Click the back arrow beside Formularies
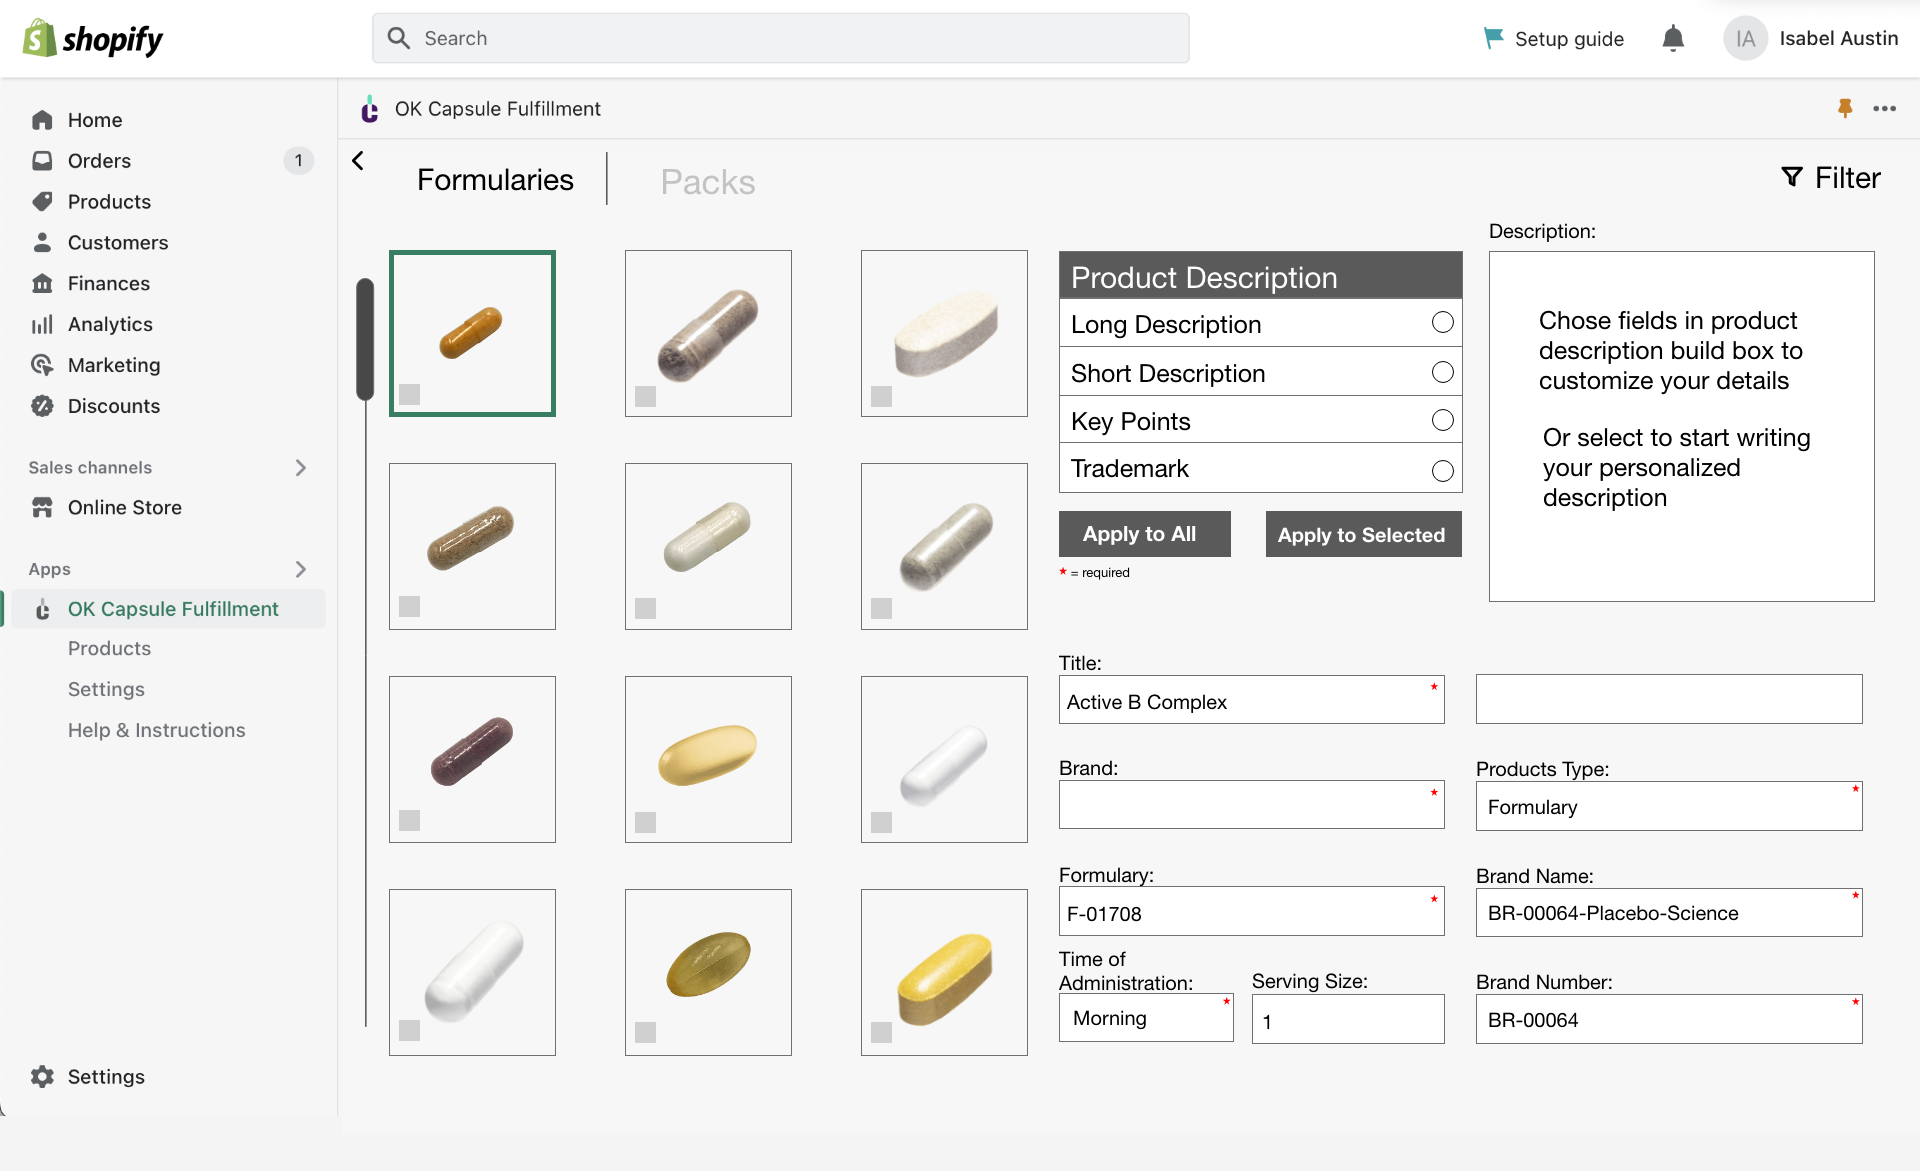The width and height of the screenshot is (1920, 1171). point(358,161)
